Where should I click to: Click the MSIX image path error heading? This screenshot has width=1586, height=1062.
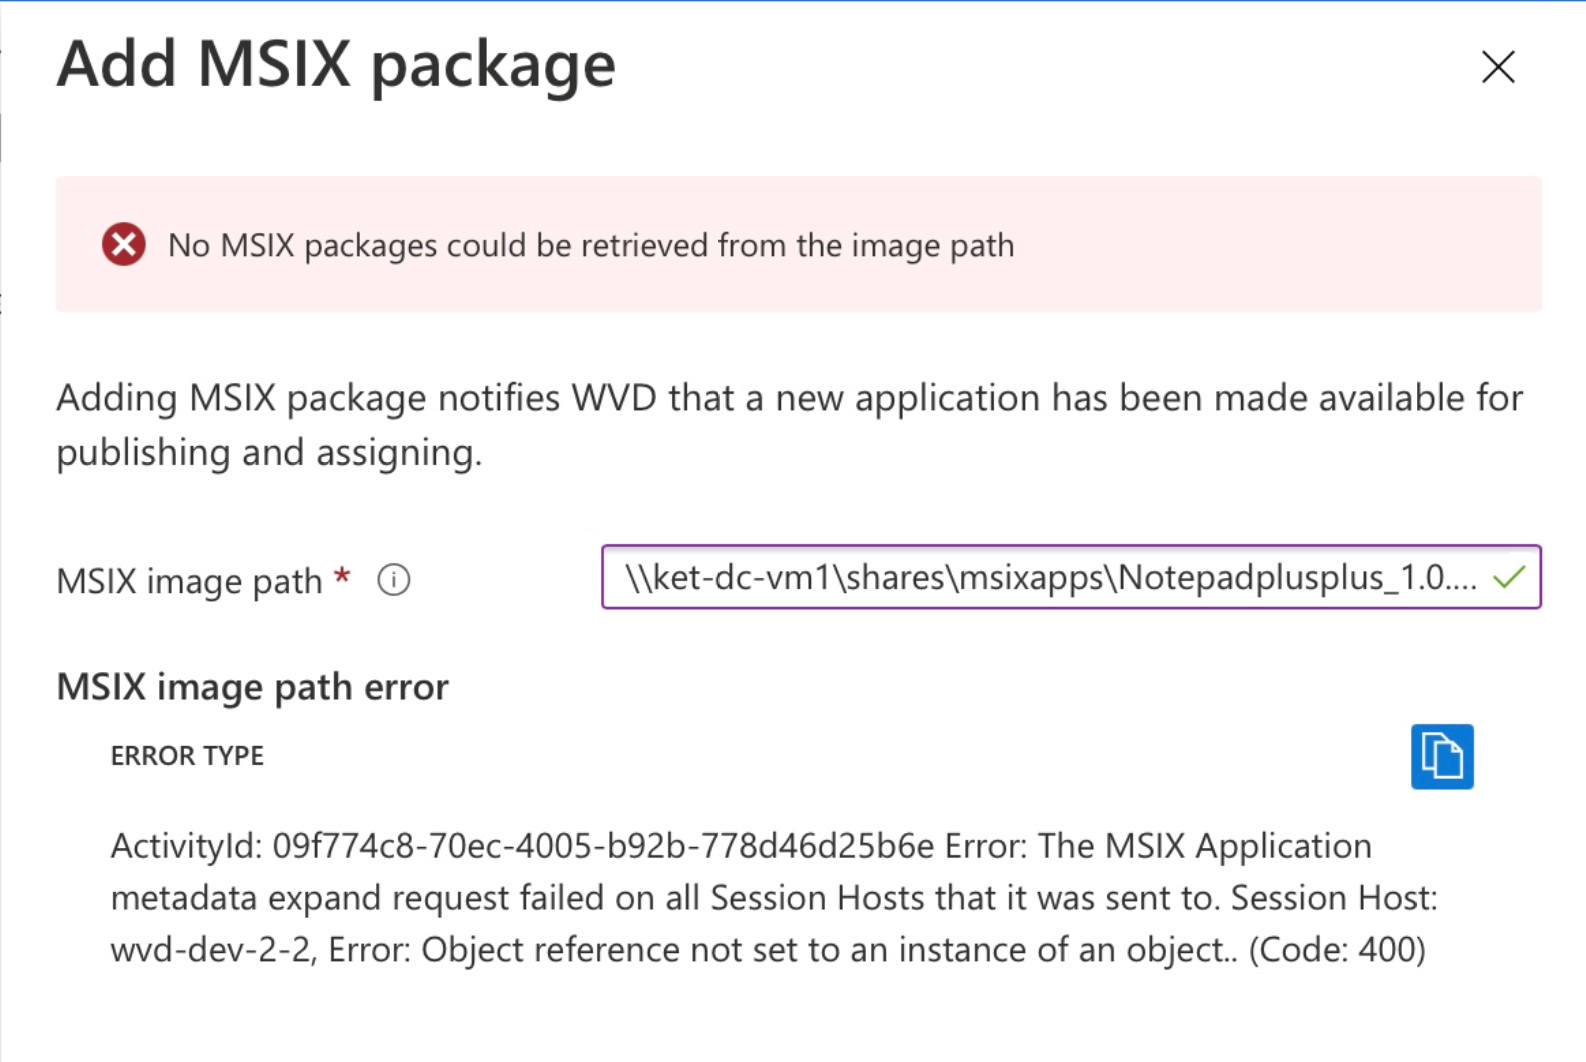253,687
